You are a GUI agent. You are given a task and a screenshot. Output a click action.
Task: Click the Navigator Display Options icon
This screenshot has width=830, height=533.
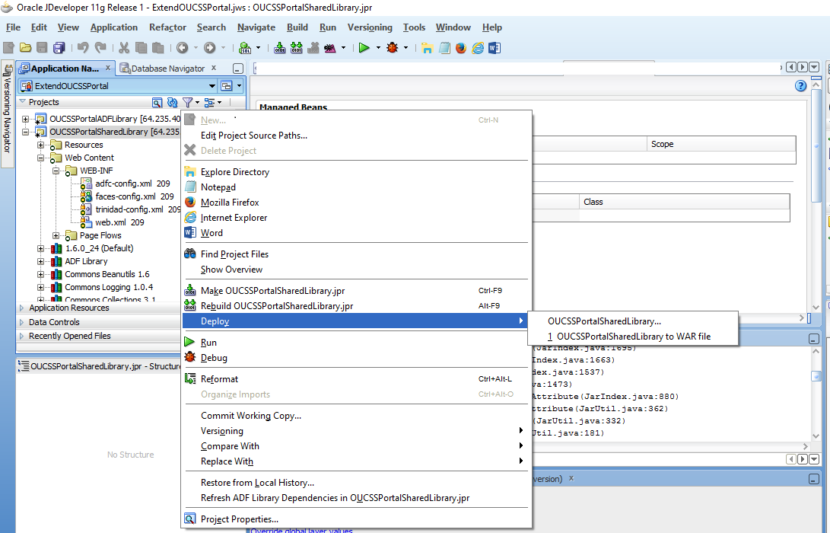coord(210,102)
